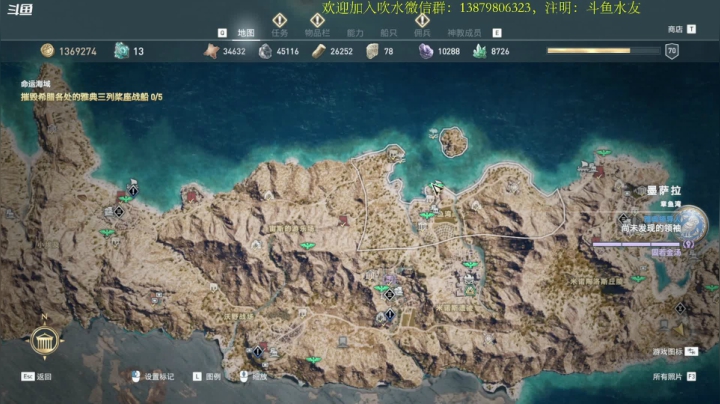Image resolution: width=720 pixels, height=404 pixels.
Task: Click the Q previous-tab key icon
Action: (222, 33)
